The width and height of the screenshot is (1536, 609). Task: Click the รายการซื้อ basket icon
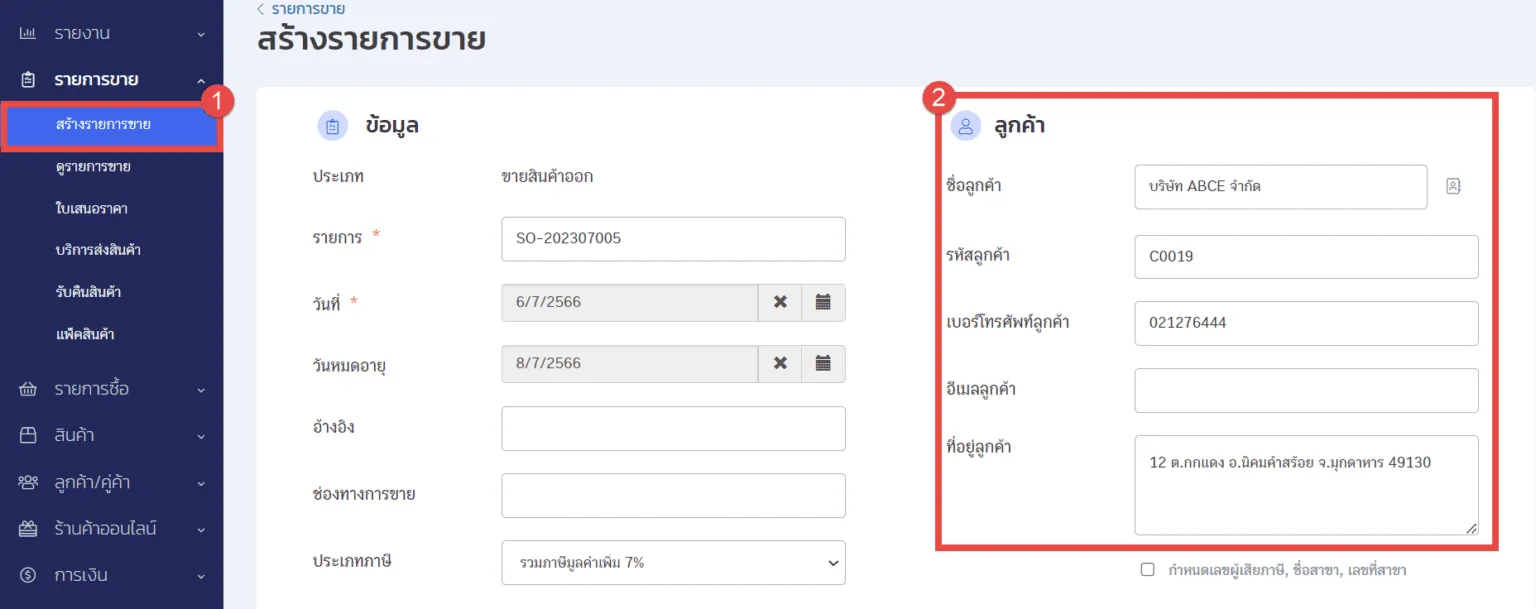point(28,389)
